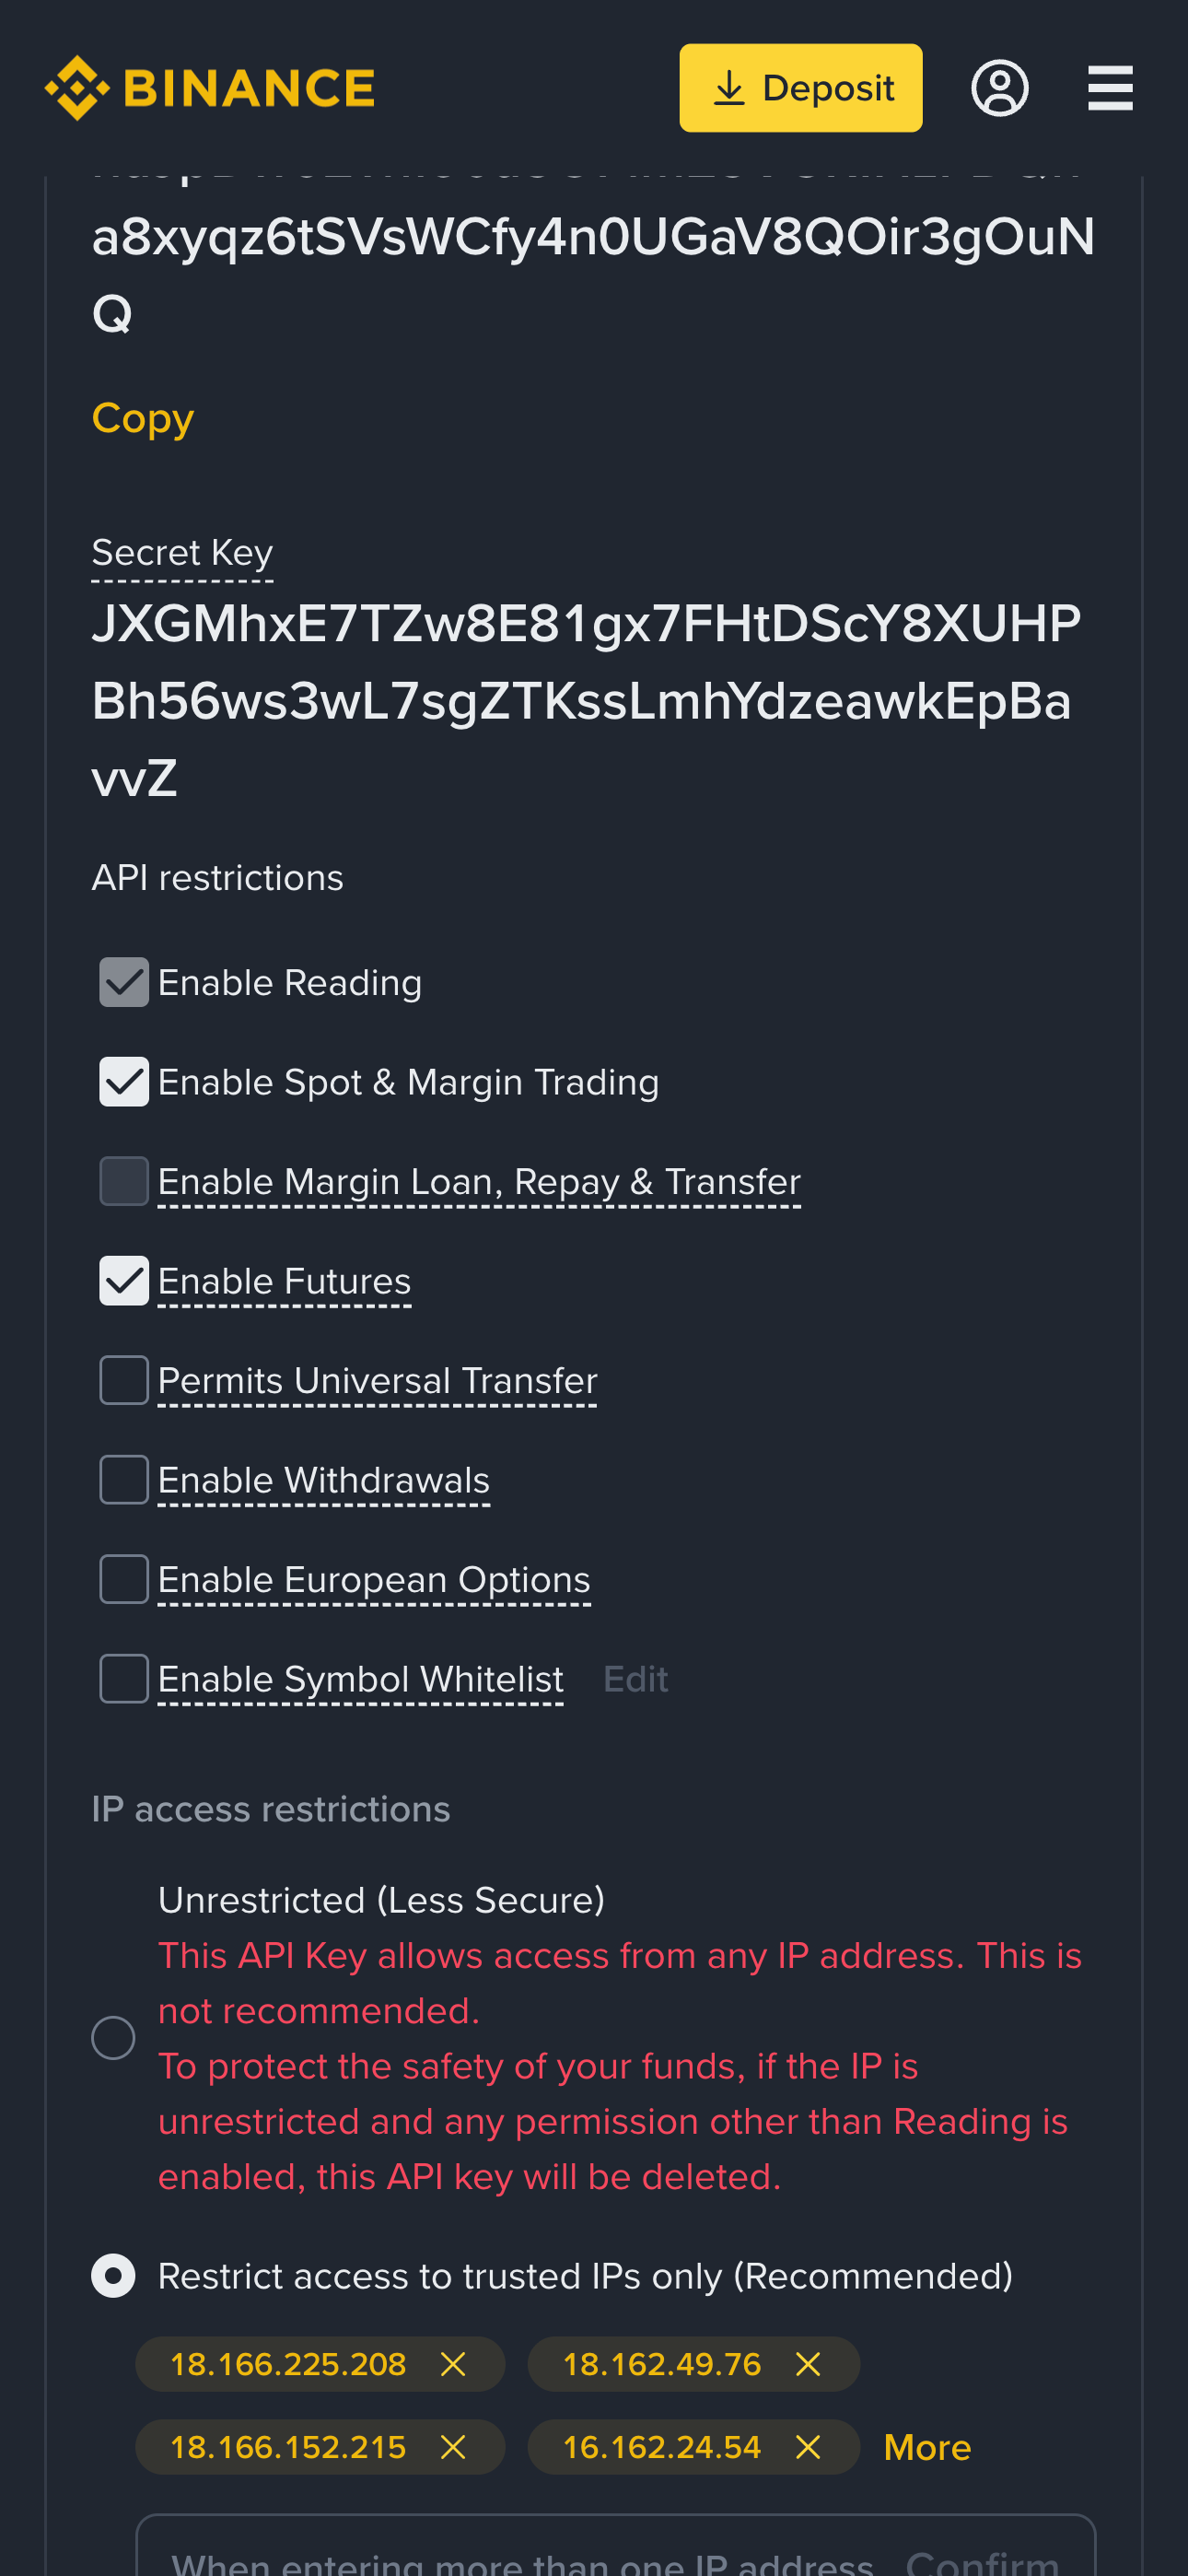The width and height of the screenshot is (1188, 2576).
Task: Check Enable Margin Loan, Repay & Transfer
Action: [123, 1180]
